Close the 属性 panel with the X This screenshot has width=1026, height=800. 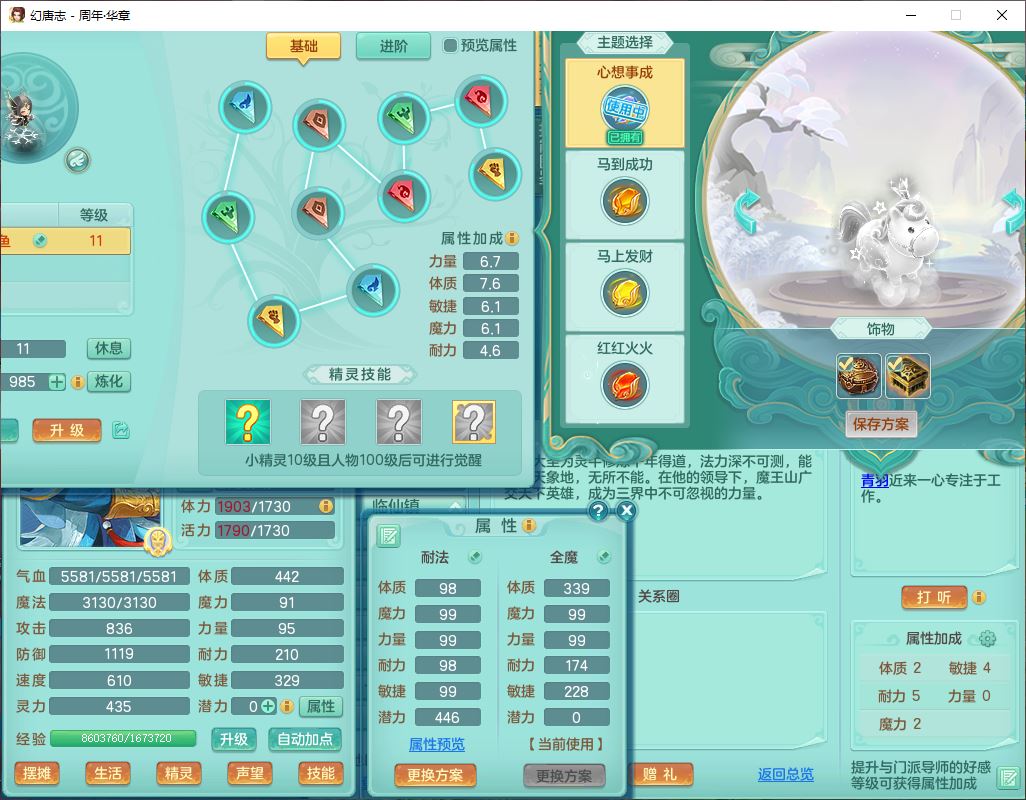pos(626,511)
